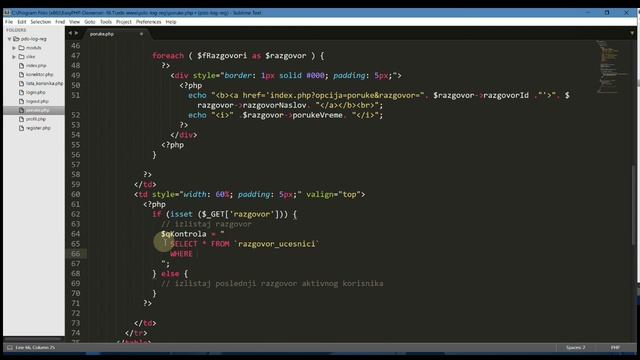This screenshot has width=640, height=360.
Task: Click the FOLDERS sidebar heading
Action: (16, 30)
